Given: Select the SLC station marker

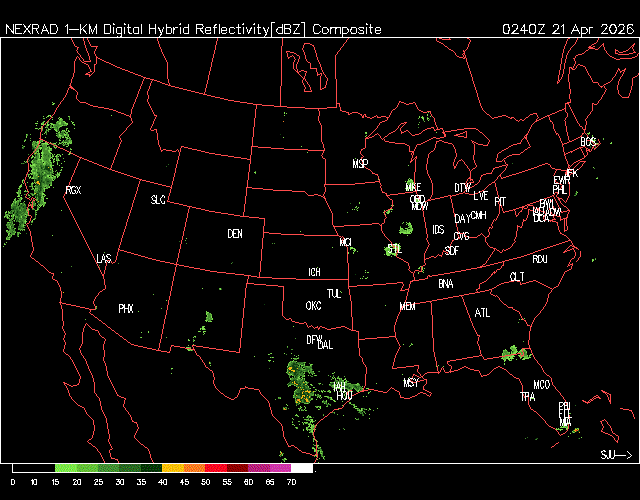Looking at the screenshot, I should (x=158, y=200).
